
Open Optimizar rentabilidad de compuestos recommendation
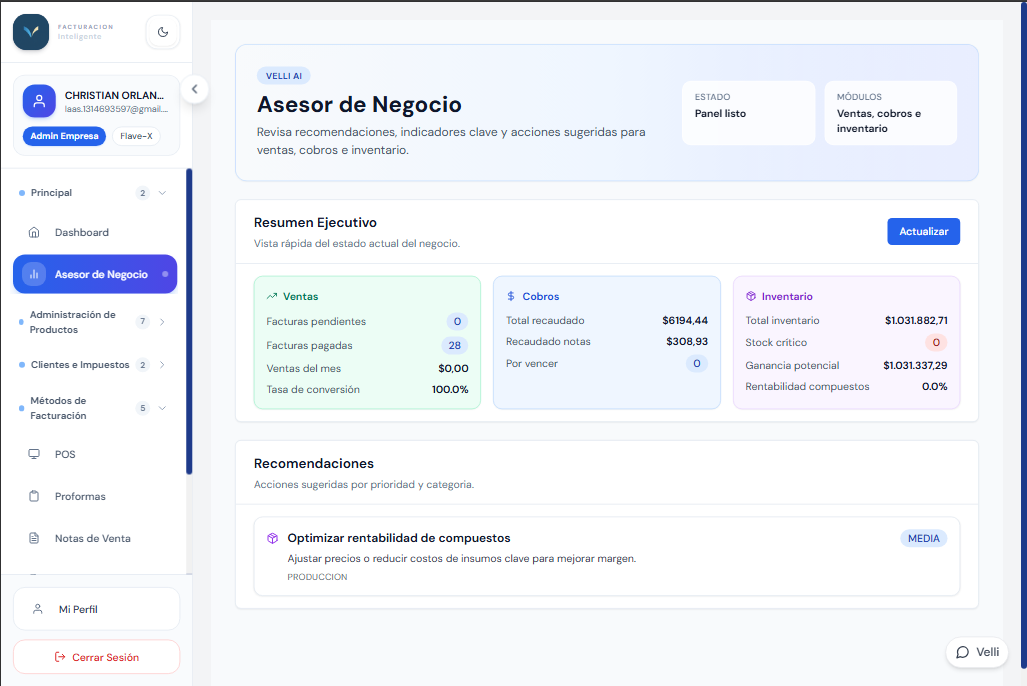click(607, 556)
